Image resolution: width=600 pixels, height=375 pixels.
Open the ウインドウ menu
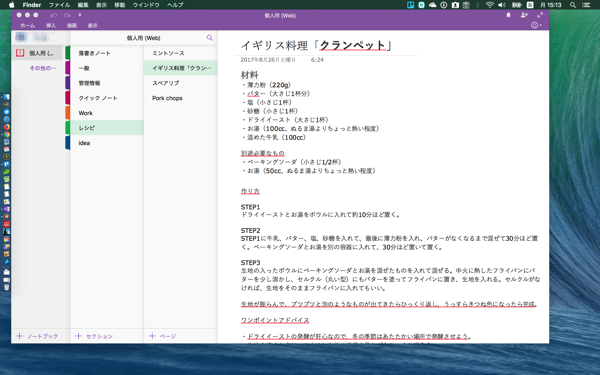pyautogui.click(x=146, y=5)
